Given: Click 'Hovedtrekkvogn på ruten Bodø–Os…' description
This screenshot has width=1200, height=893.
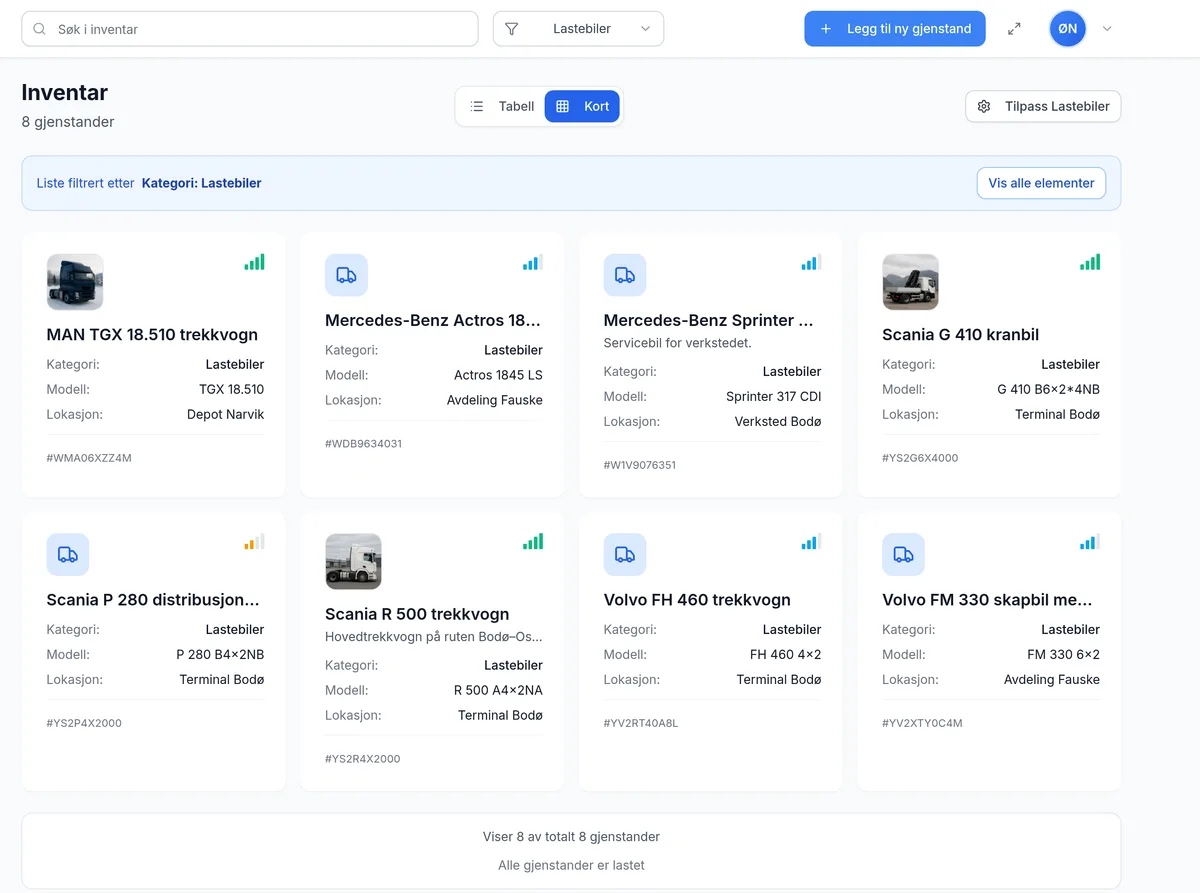Looking at the screenshot, I should tap(434, 636).
